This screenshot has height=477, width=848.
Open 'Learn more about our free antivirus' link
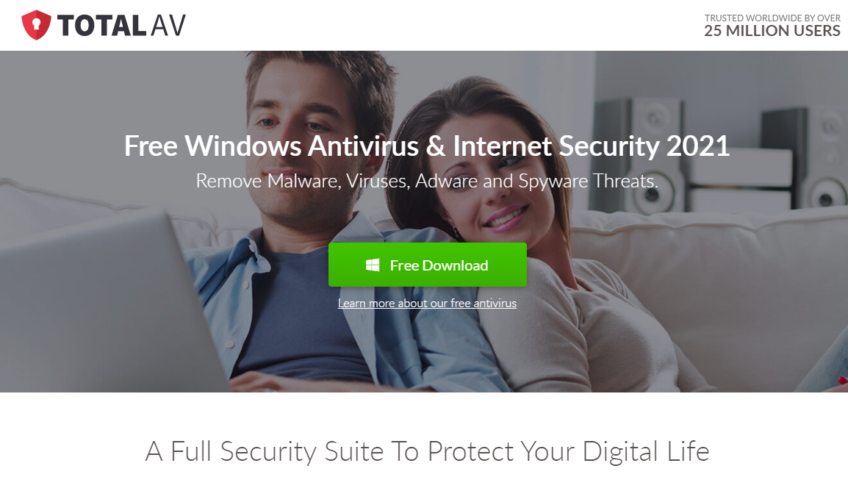pyautogui.click(x=427, y=303)
